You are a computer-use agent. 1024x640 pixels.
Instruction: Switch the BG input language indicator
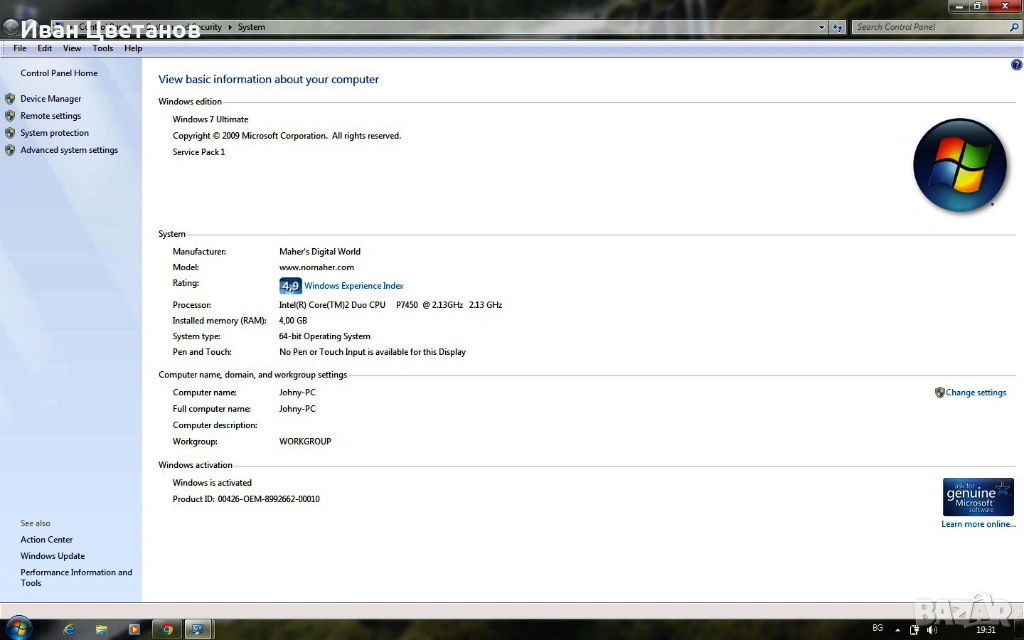(x=877, y=628)
